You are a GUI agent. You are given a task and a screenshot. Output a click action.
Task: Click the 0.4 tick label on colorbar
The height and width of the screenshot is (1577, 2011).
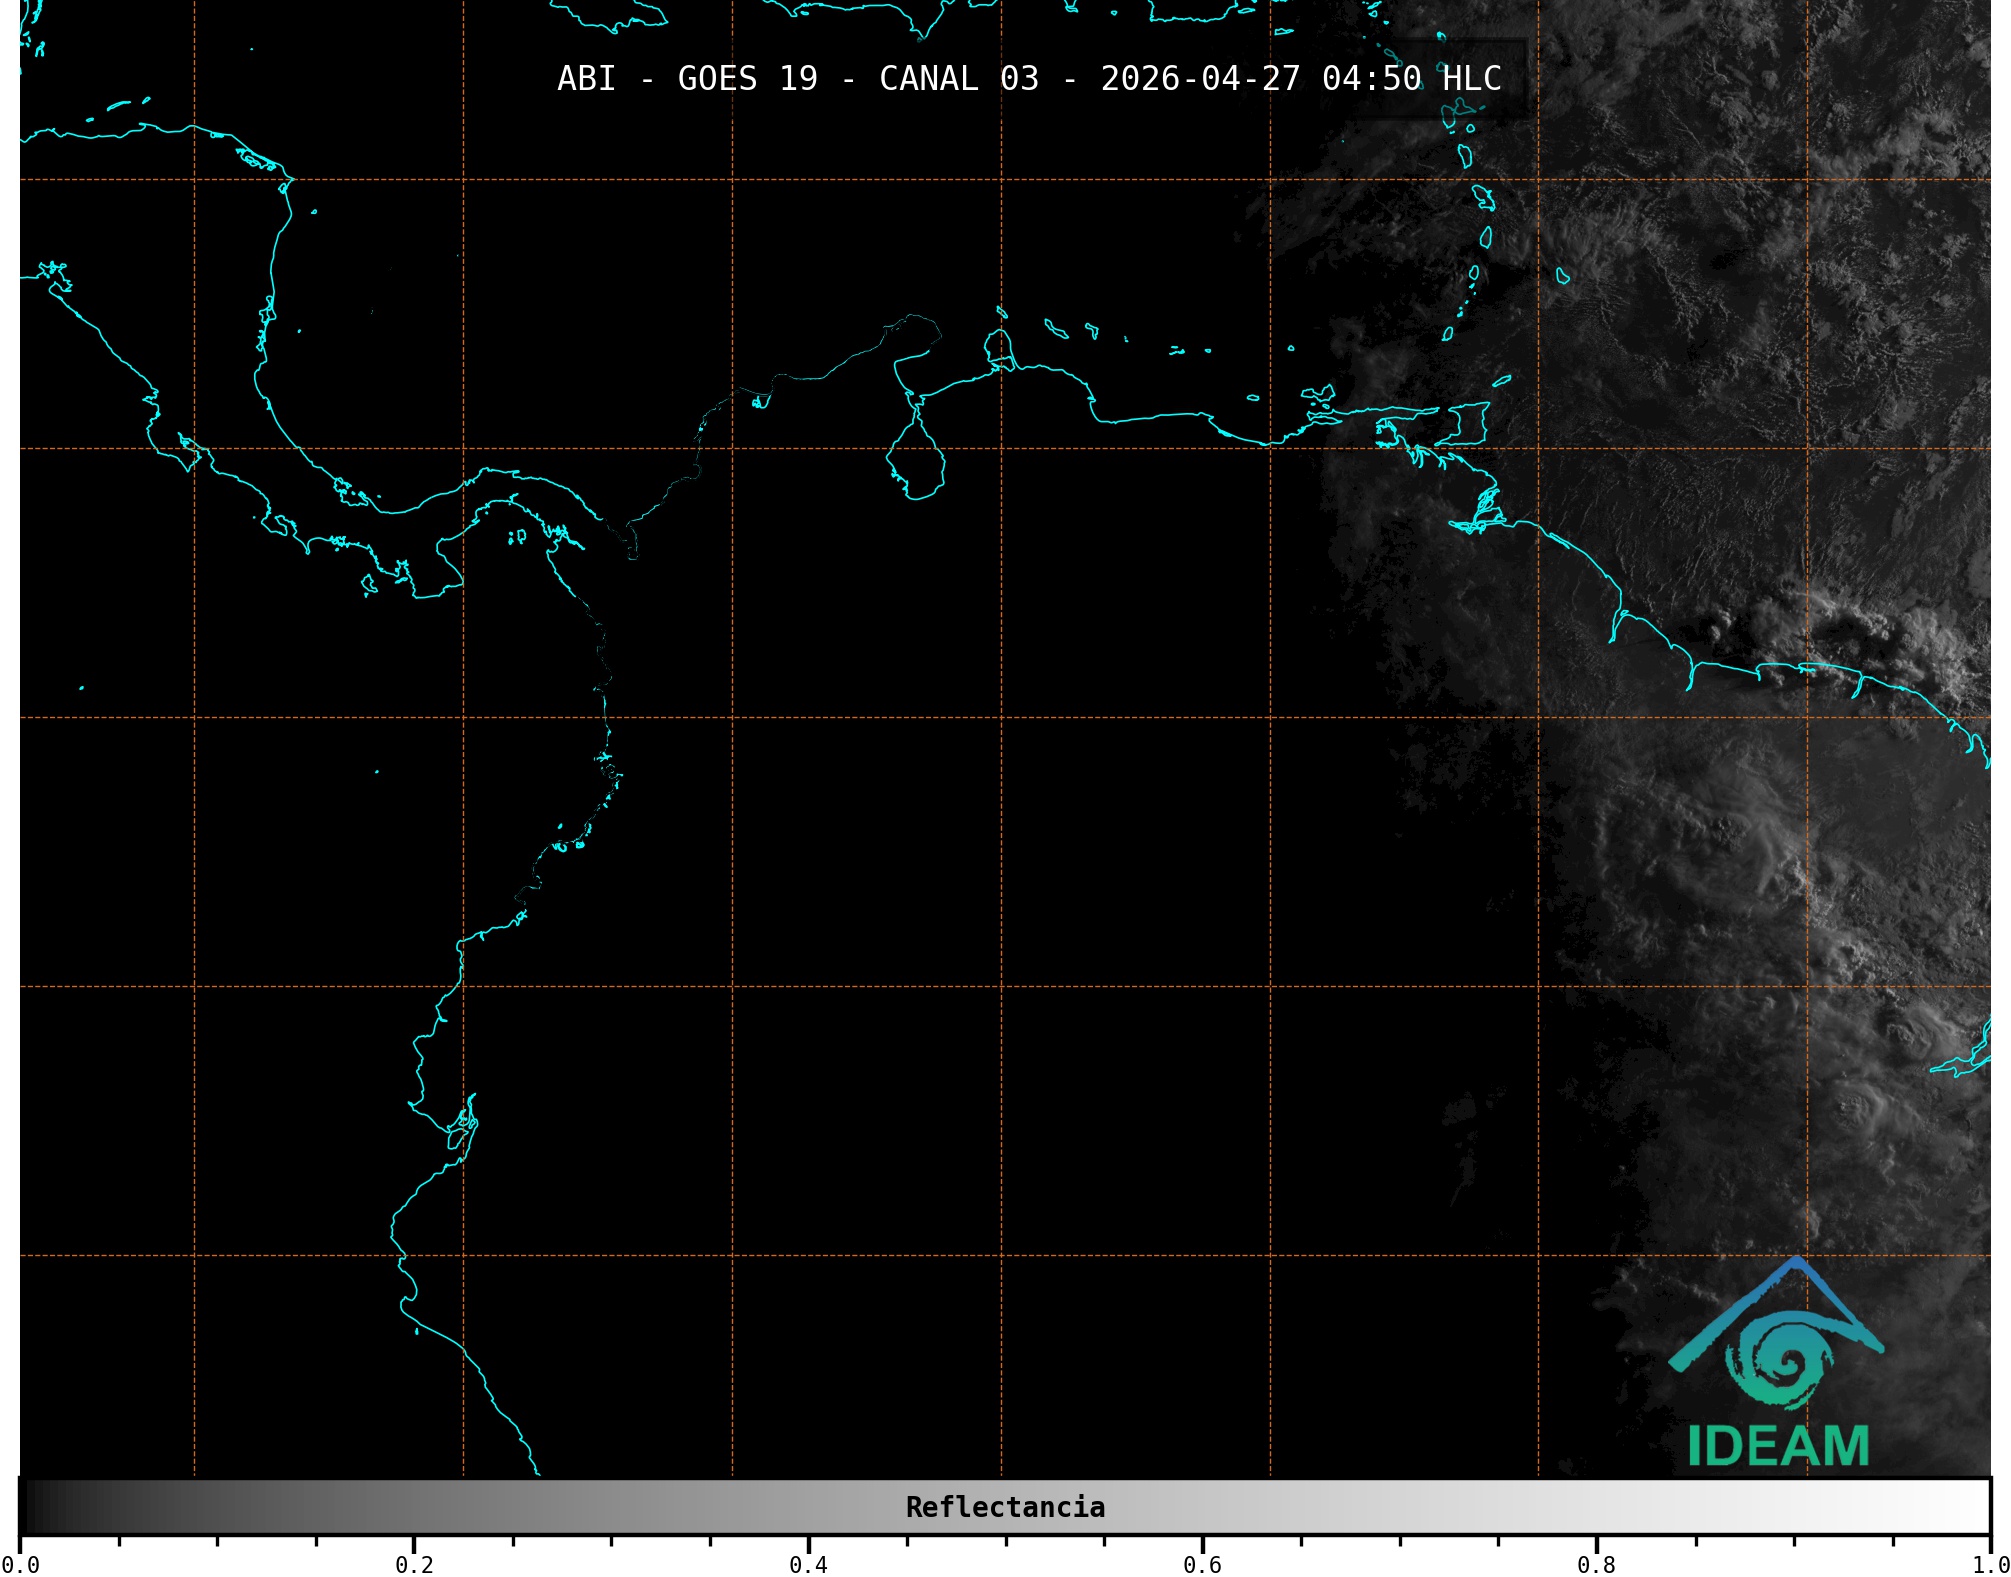[x=808, y=1564]
